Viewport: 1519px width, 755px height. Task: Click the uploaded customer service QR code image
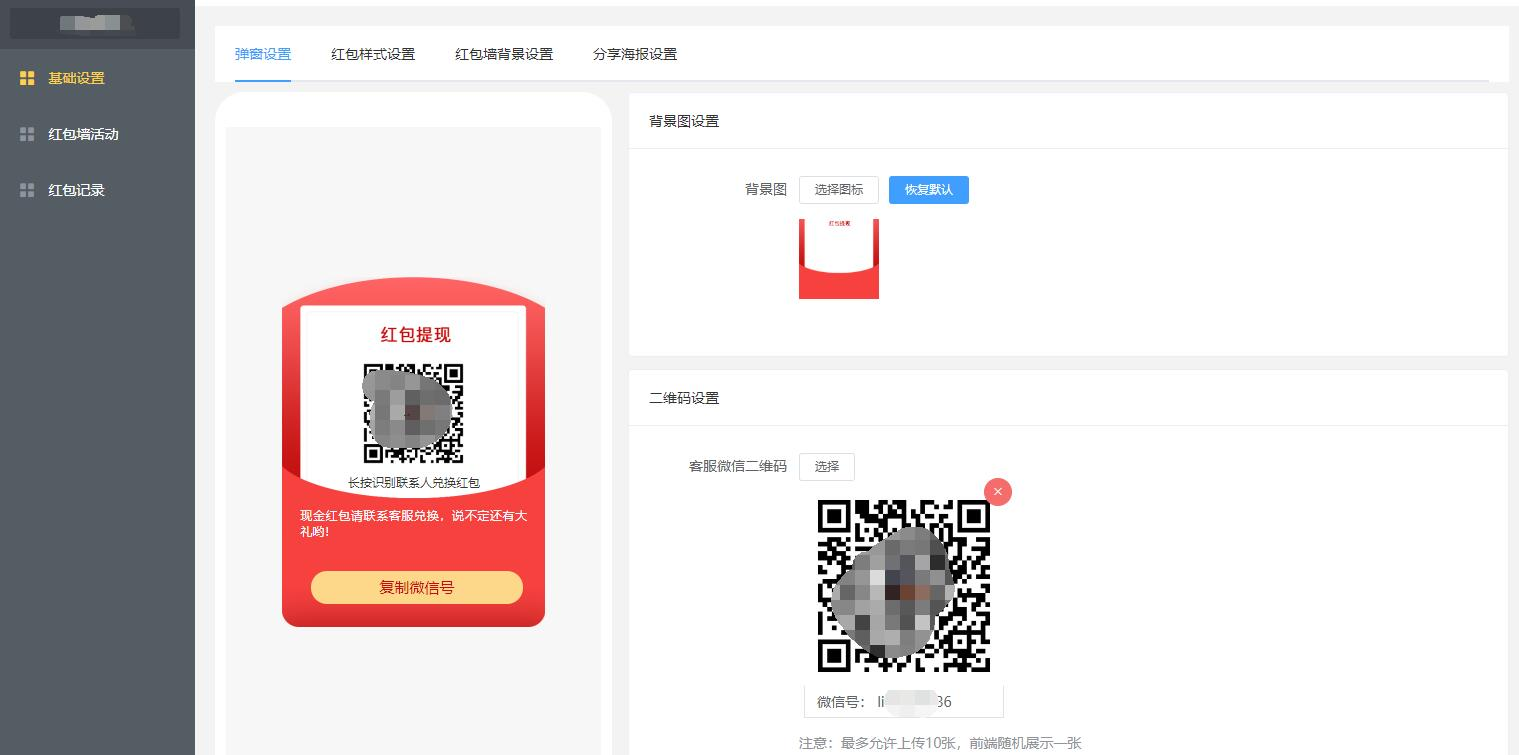point(904,586)
